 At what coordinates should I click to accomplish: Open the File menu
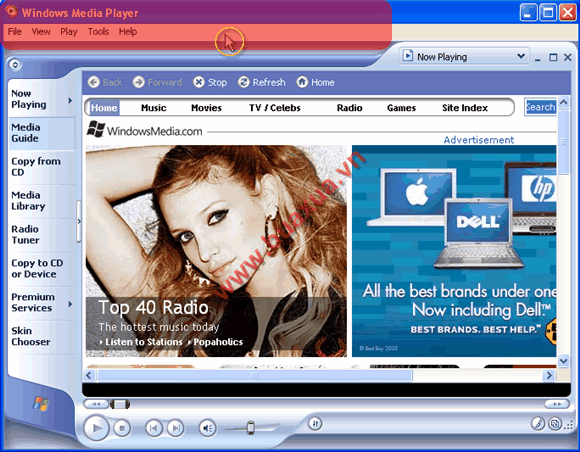[15, 32]
